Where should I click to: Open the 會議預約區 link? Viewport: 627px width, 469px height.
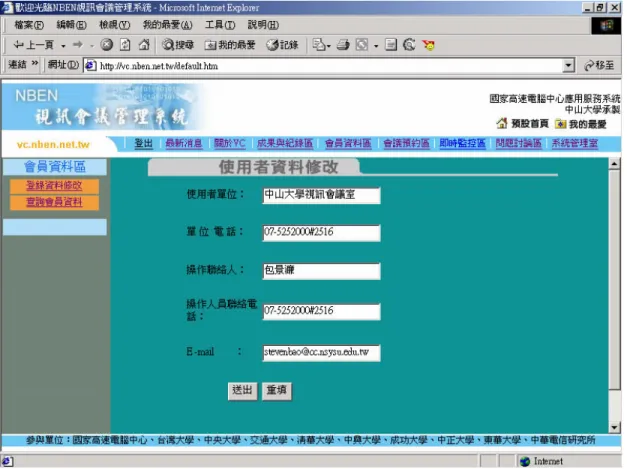(x=406, y=143)
